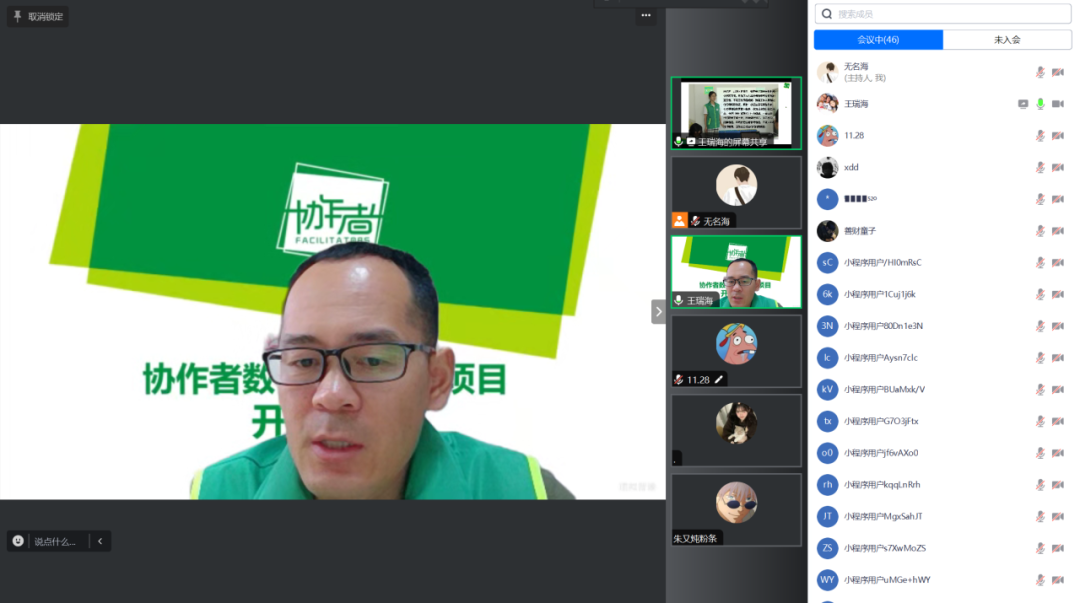Click camera icon for 小程序用户Aysn7clc

click(x=1058, y=358)
